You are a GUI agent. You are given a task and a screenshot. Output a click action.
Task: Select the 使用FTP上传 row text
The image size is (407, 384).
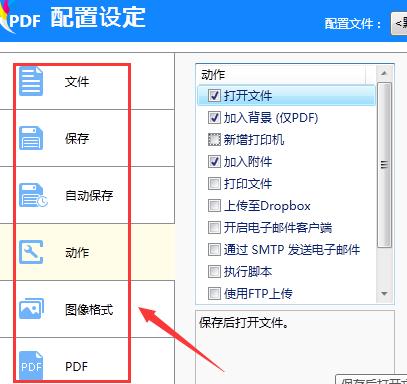pos(258,294)
